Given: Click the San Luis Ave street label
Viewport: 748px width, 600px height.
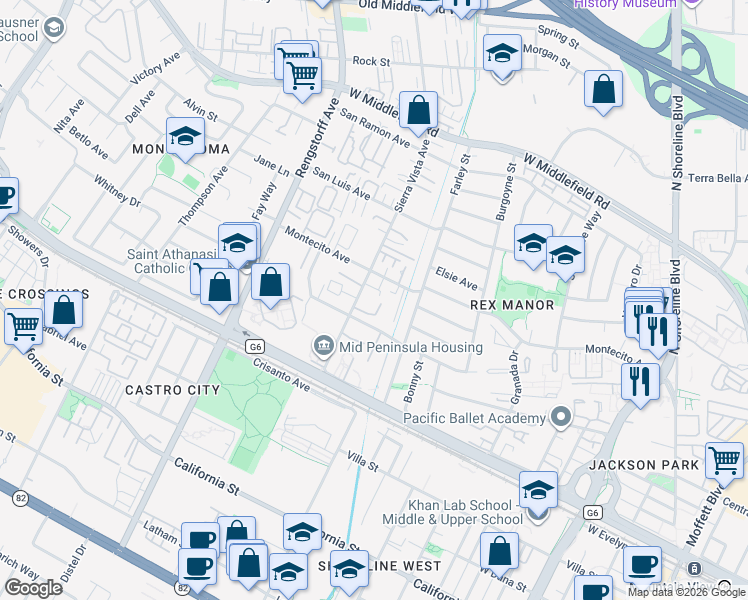Looking at the screenshot, I should (341, 183).
